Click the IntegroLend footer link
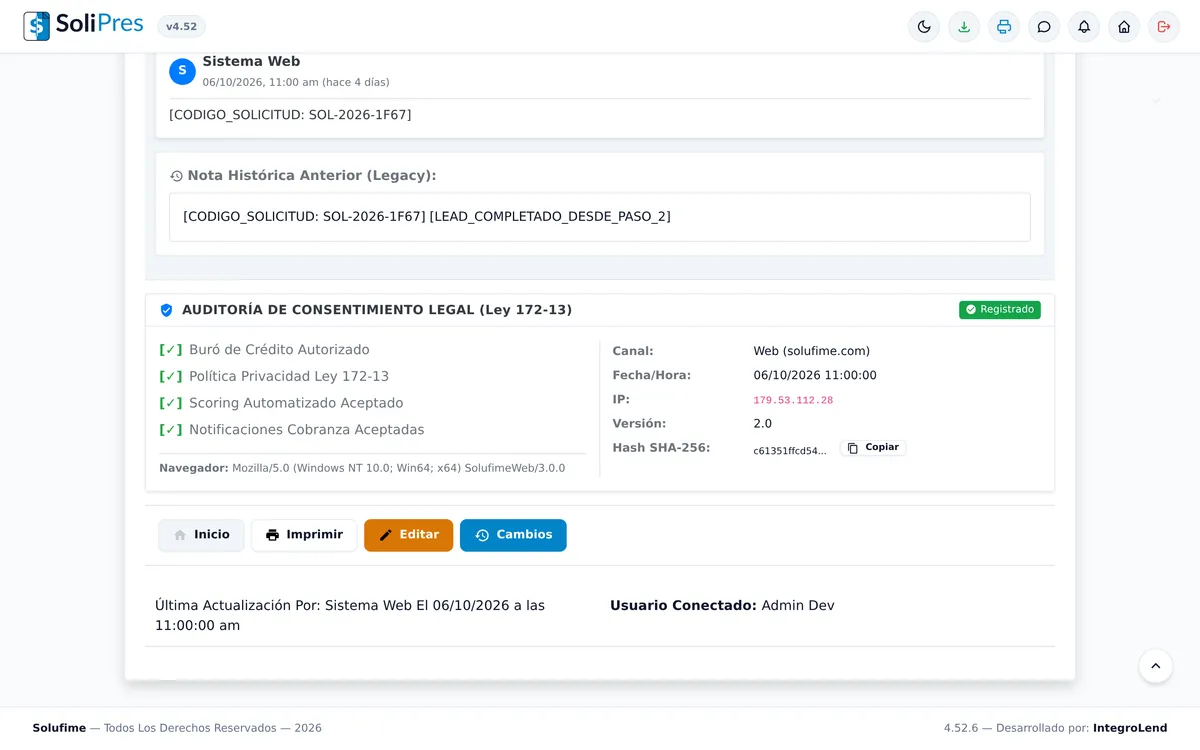Image resolution: width=1200 pixels, height=750 pixels. 1130,728
